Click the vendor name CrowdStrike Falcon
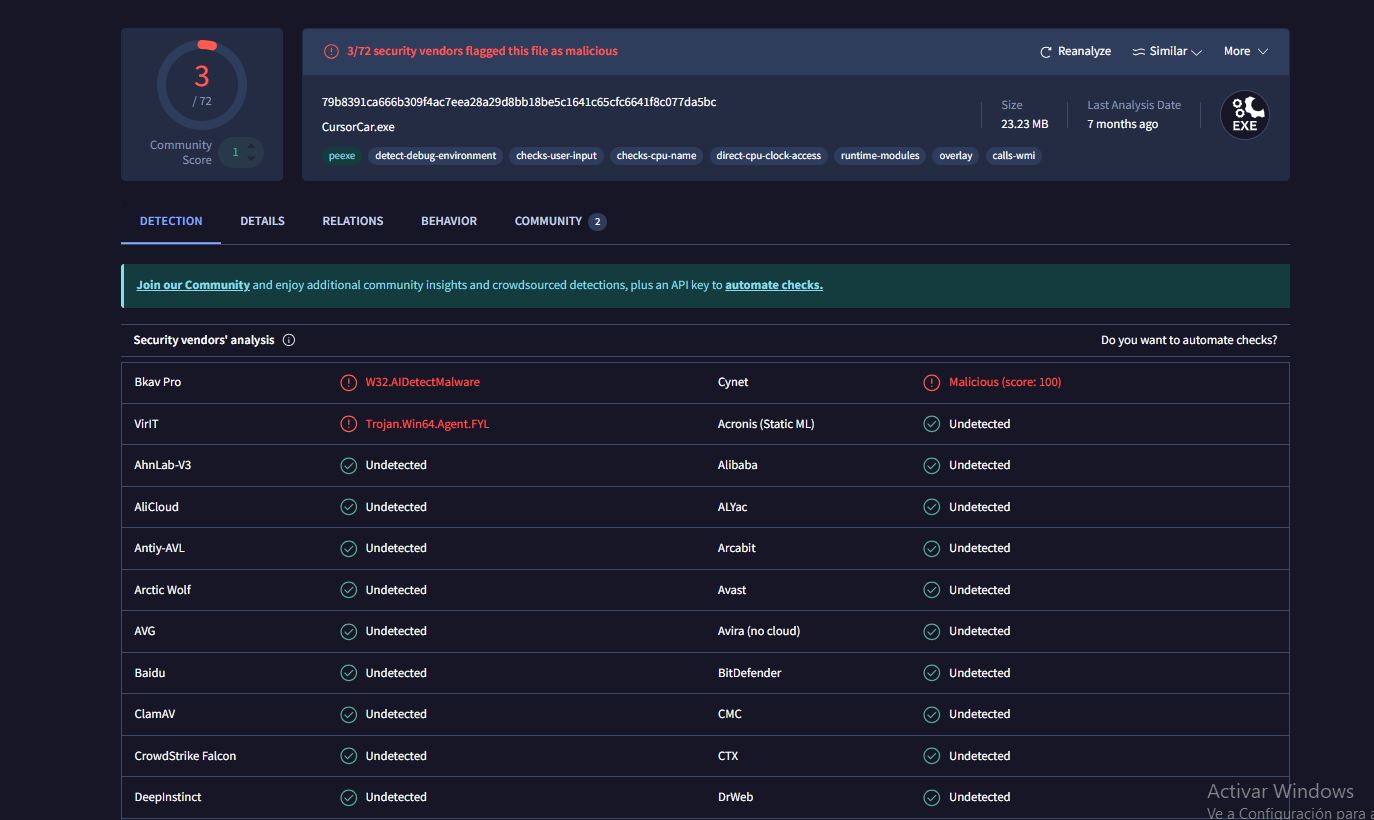 coord(185,756)
